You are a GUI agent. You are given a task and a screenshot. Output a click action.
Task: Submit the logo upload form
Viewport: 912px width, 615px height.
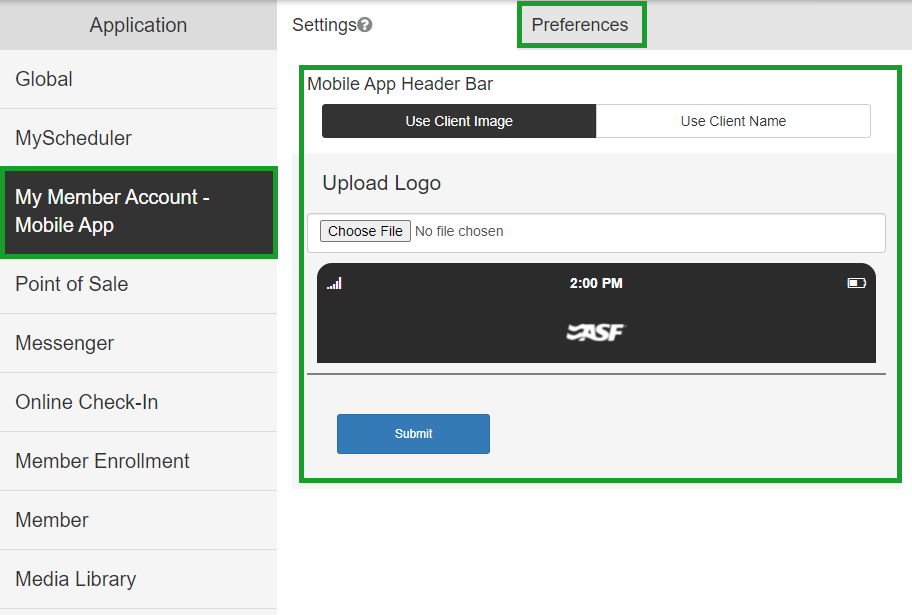414,434
